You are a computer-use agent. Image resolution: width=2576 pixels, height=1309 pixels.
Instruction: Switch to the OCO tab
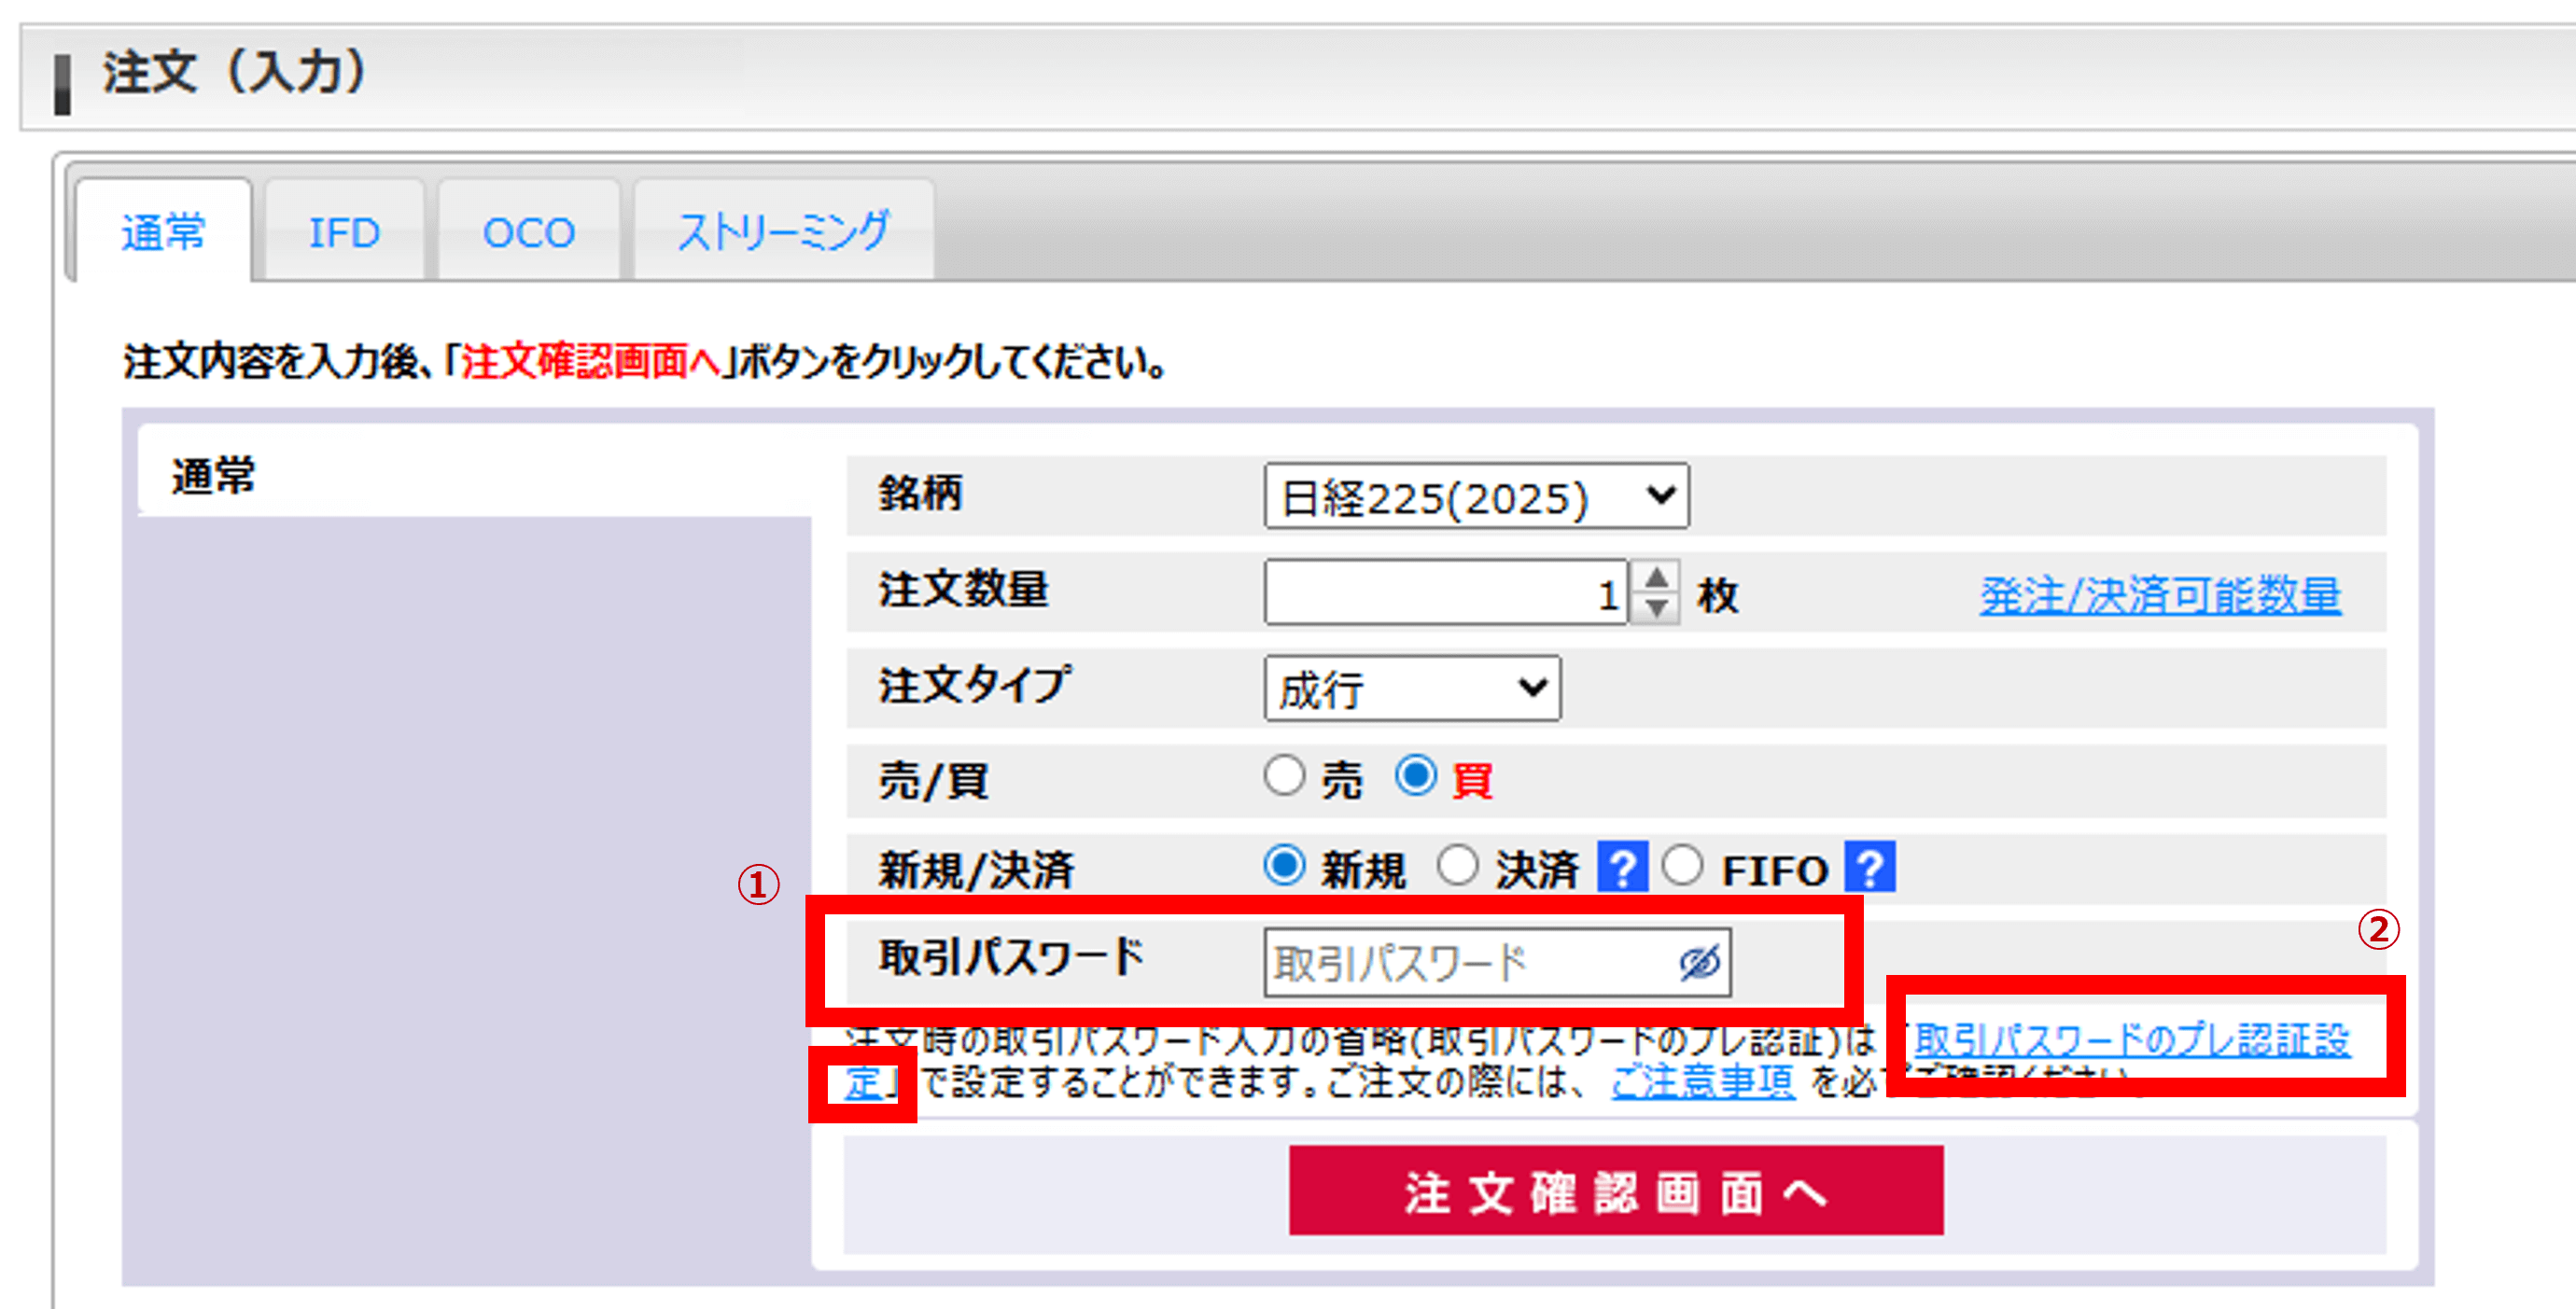527,232
